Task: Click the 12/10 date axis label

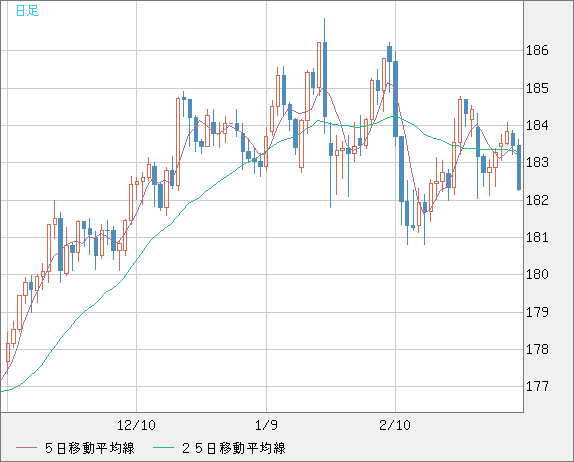Action: 136,425
